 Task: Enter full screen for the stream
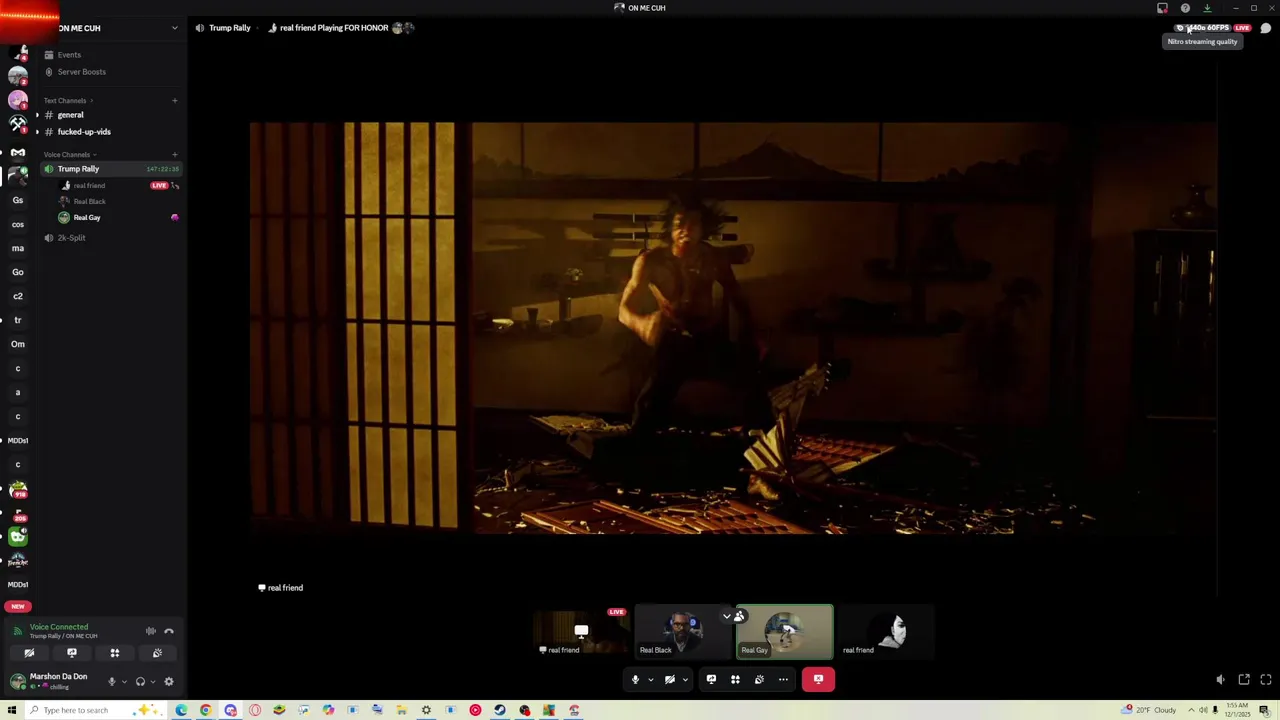tap(1266, 680)
